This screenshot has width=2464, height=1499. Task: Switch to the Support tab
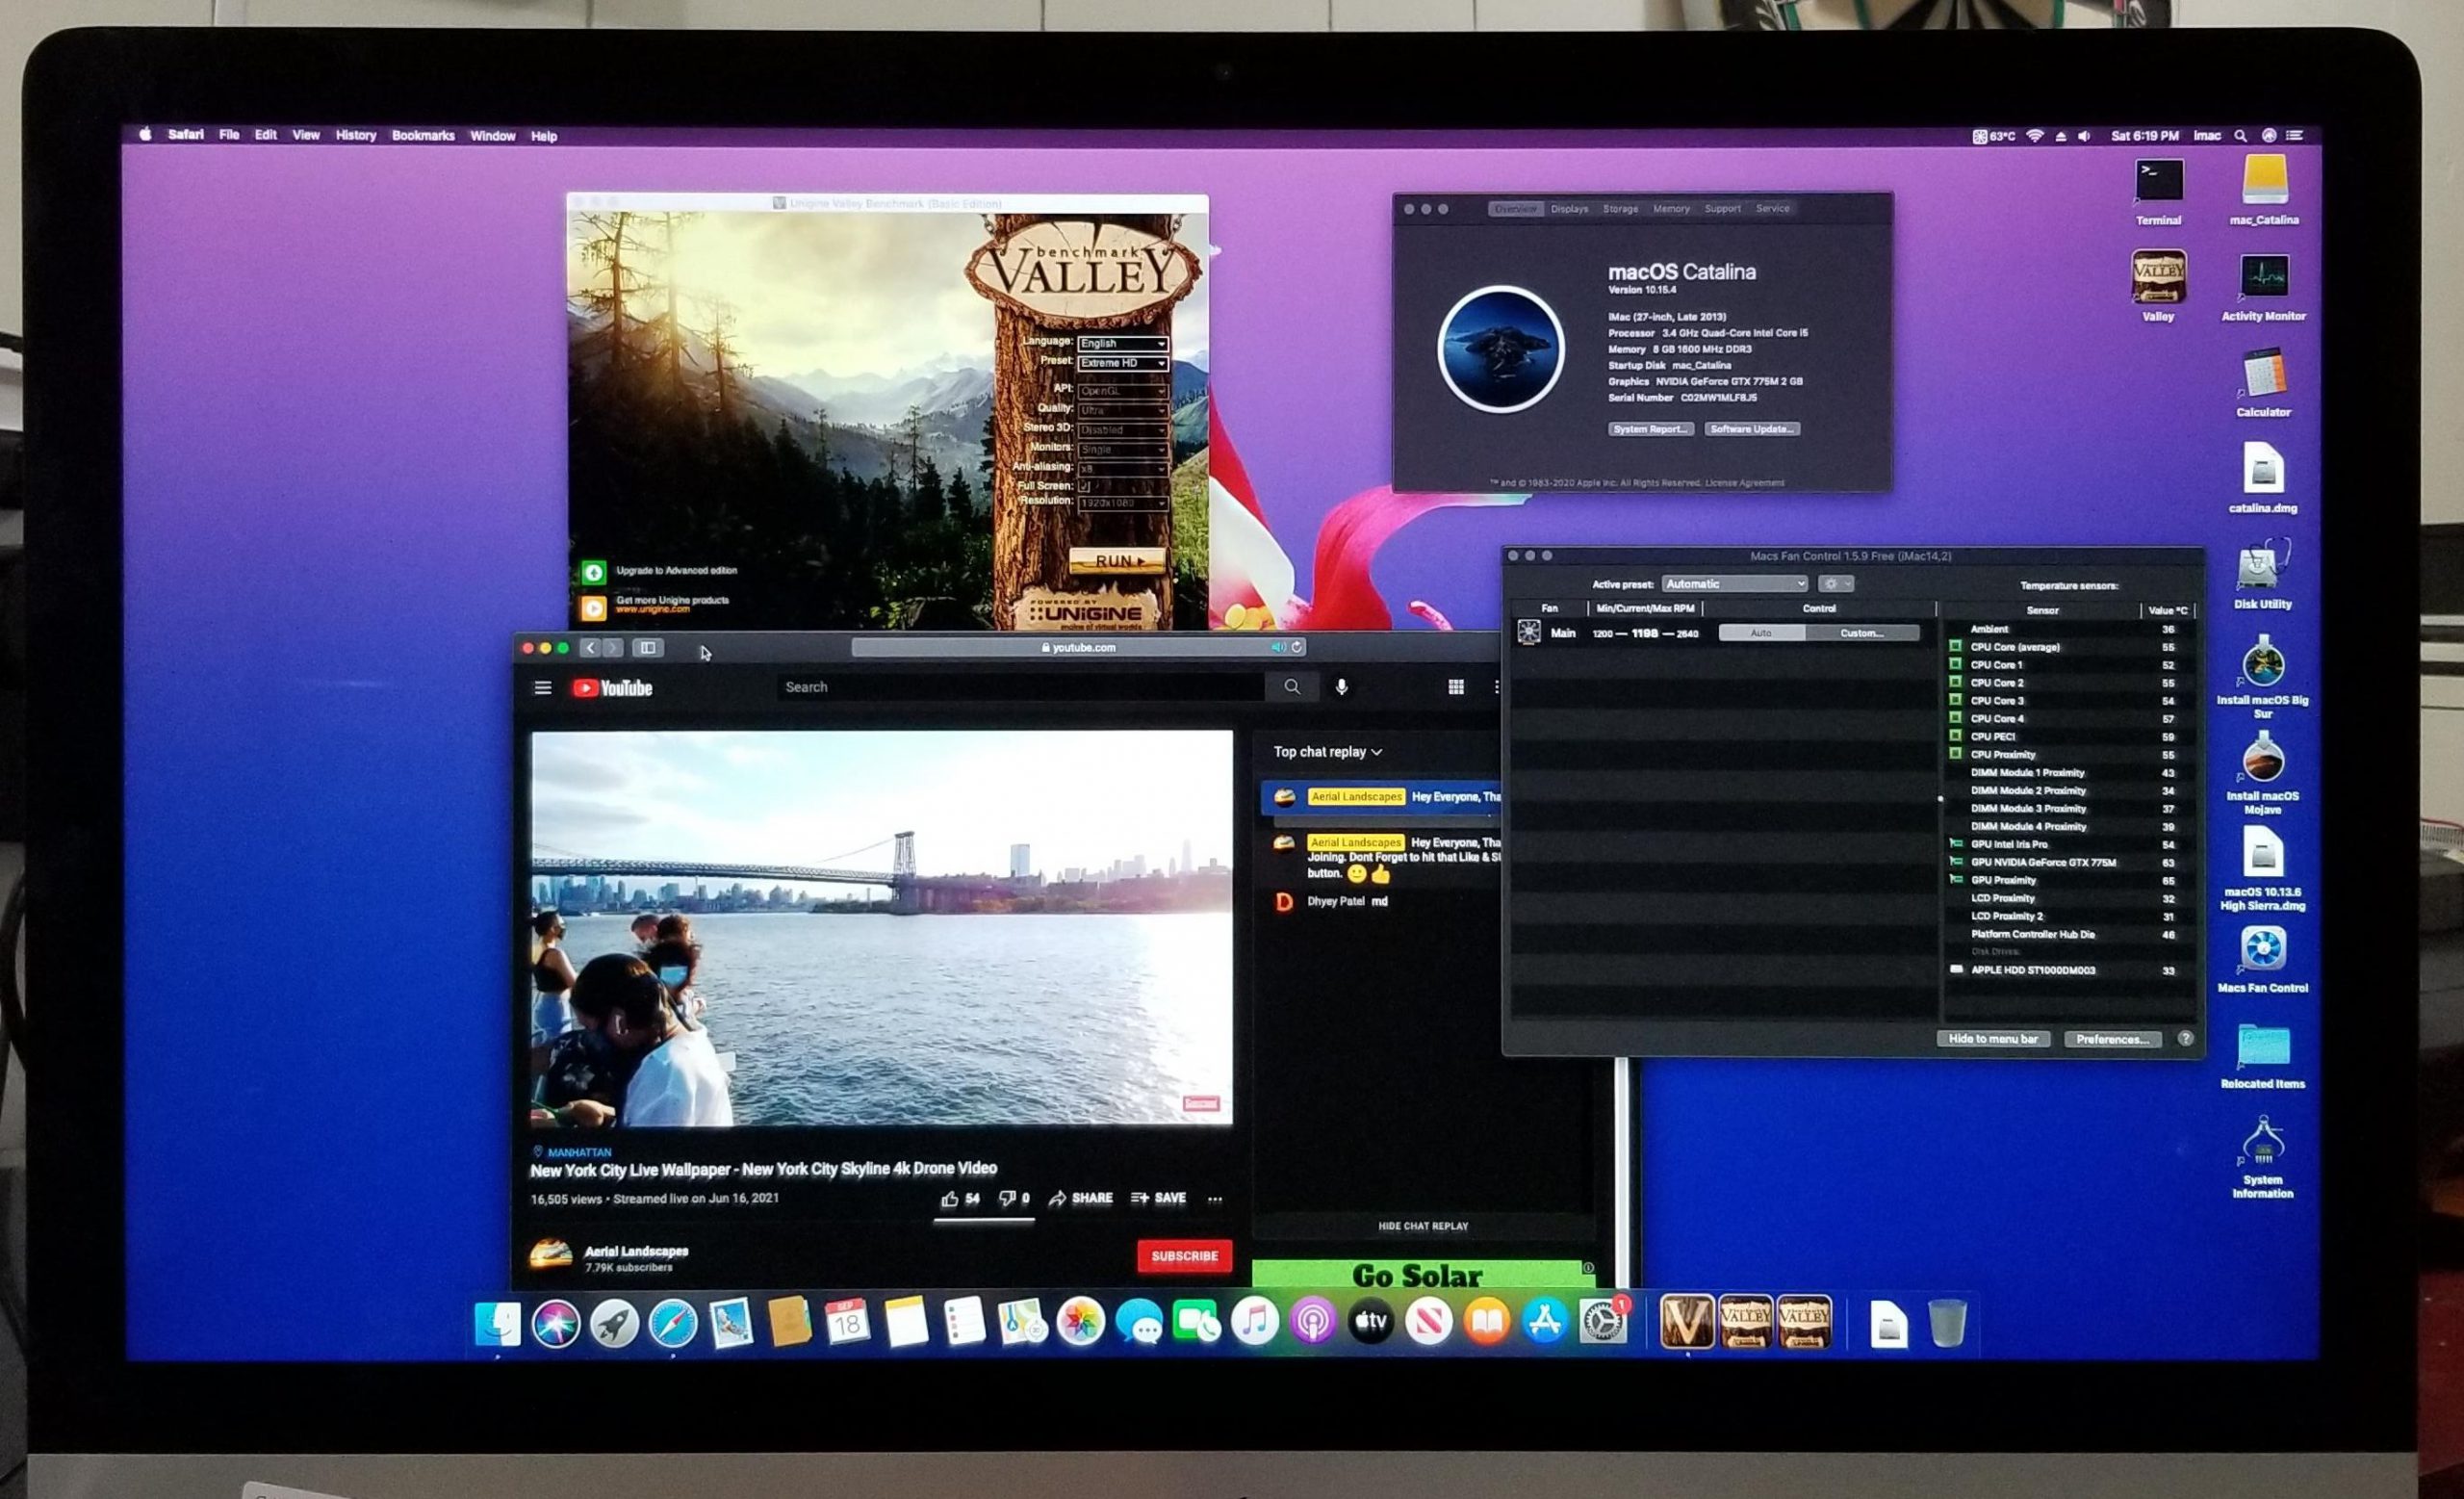[1722, 209]
